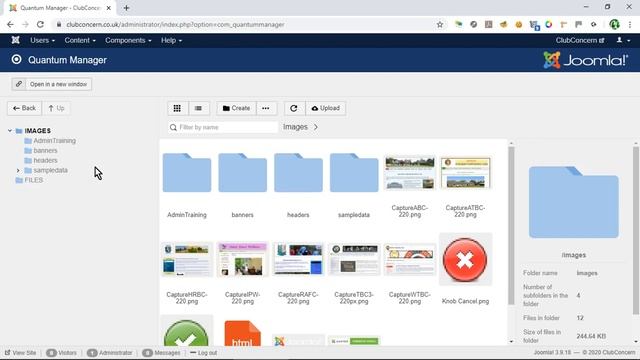Click the Quantum Manager title icon
This screenshot has height=360, width=640.
tap(16, 60)
